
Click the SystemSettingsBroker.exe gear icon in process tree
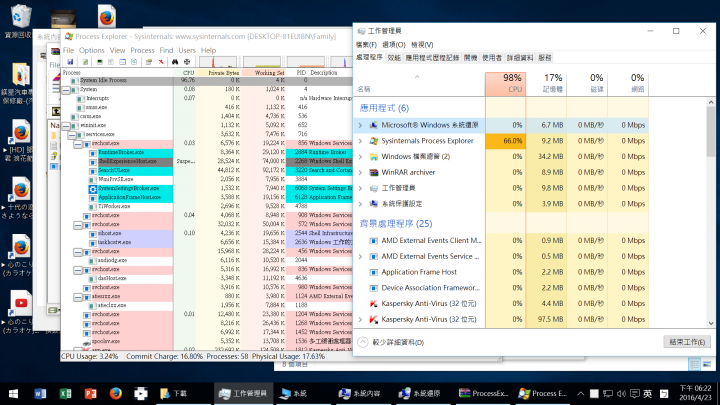tap(93, 189)
